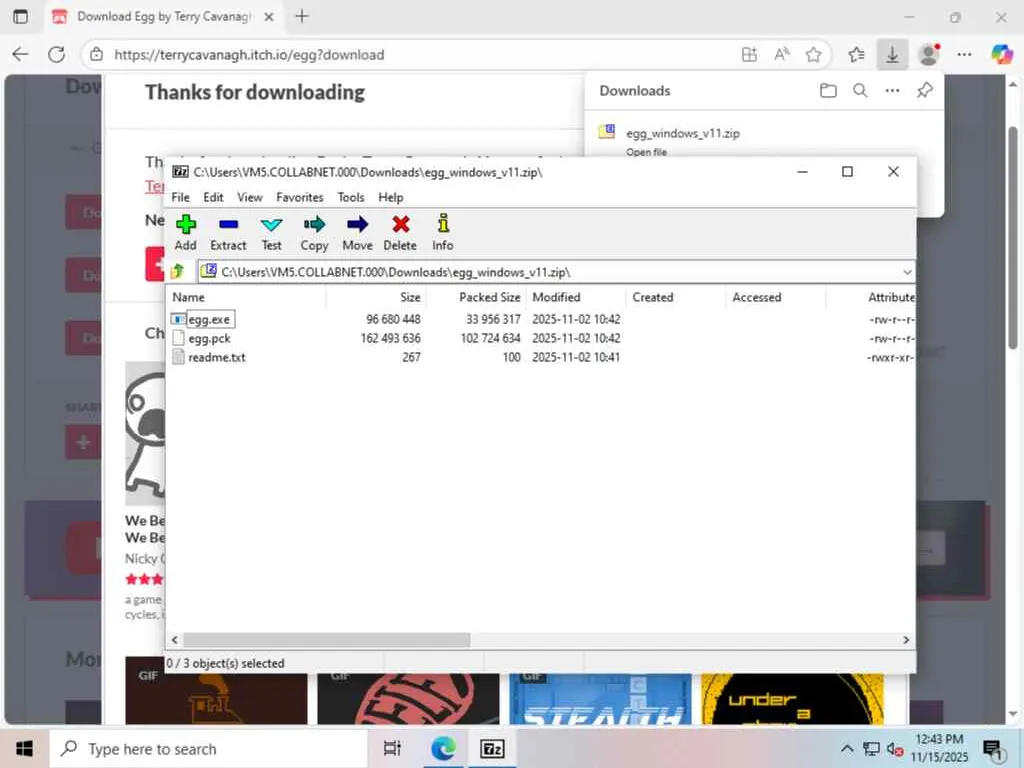Screen dimensions: 1024x768
Task: Open Edge profile avatar
Action: [x=928, y=55]
